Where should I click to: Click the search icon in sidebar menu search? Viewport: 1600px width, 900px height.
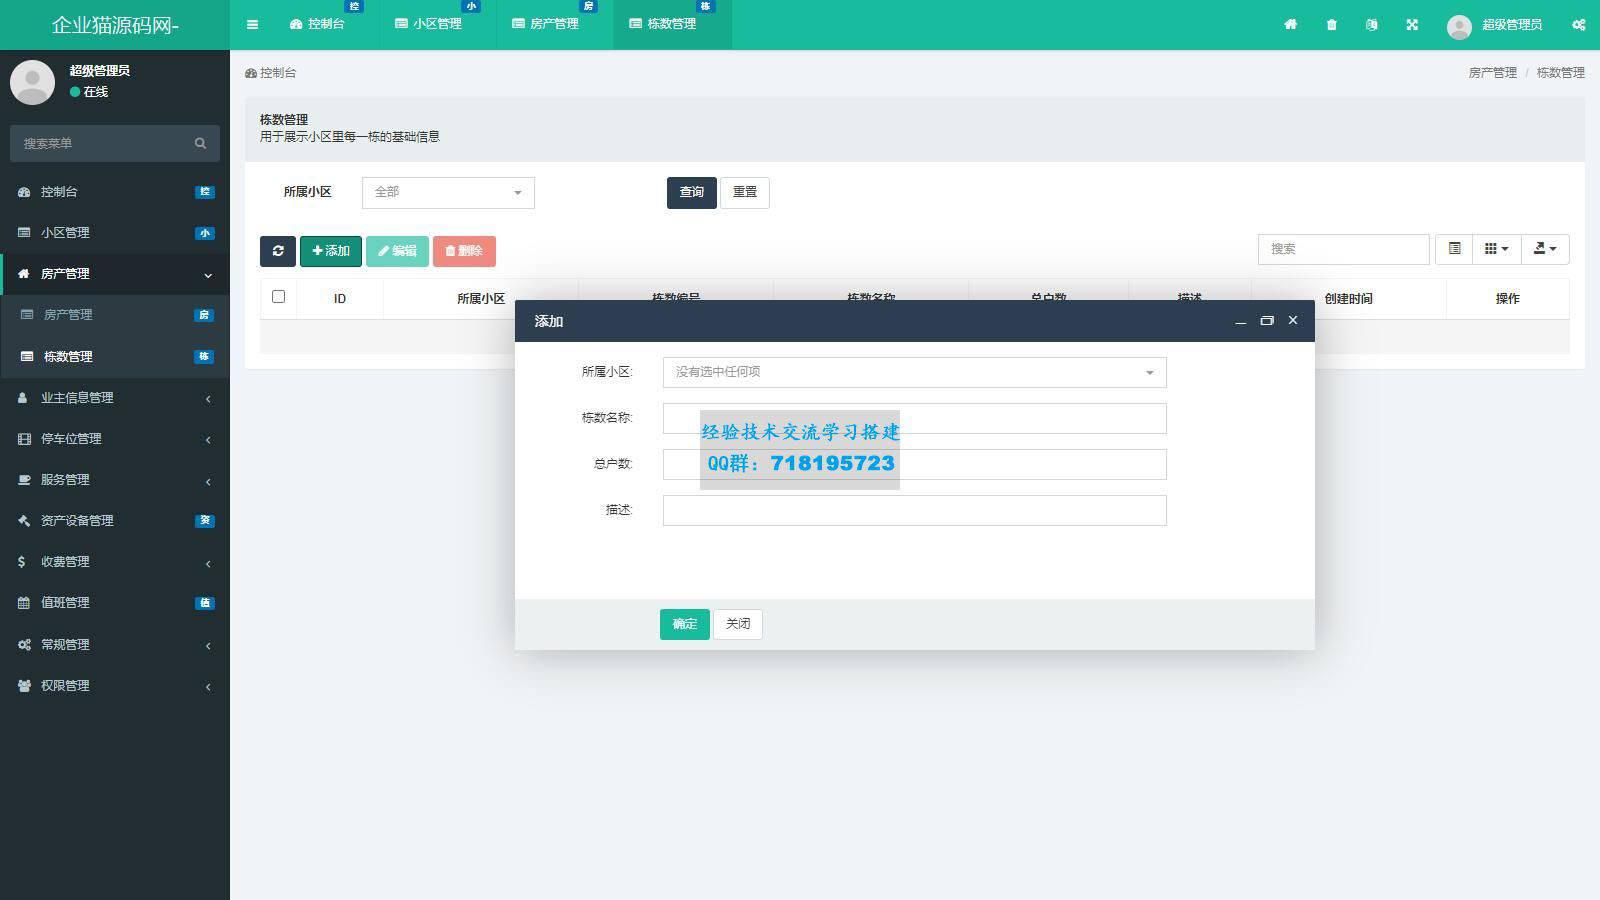tap(200, 143)
